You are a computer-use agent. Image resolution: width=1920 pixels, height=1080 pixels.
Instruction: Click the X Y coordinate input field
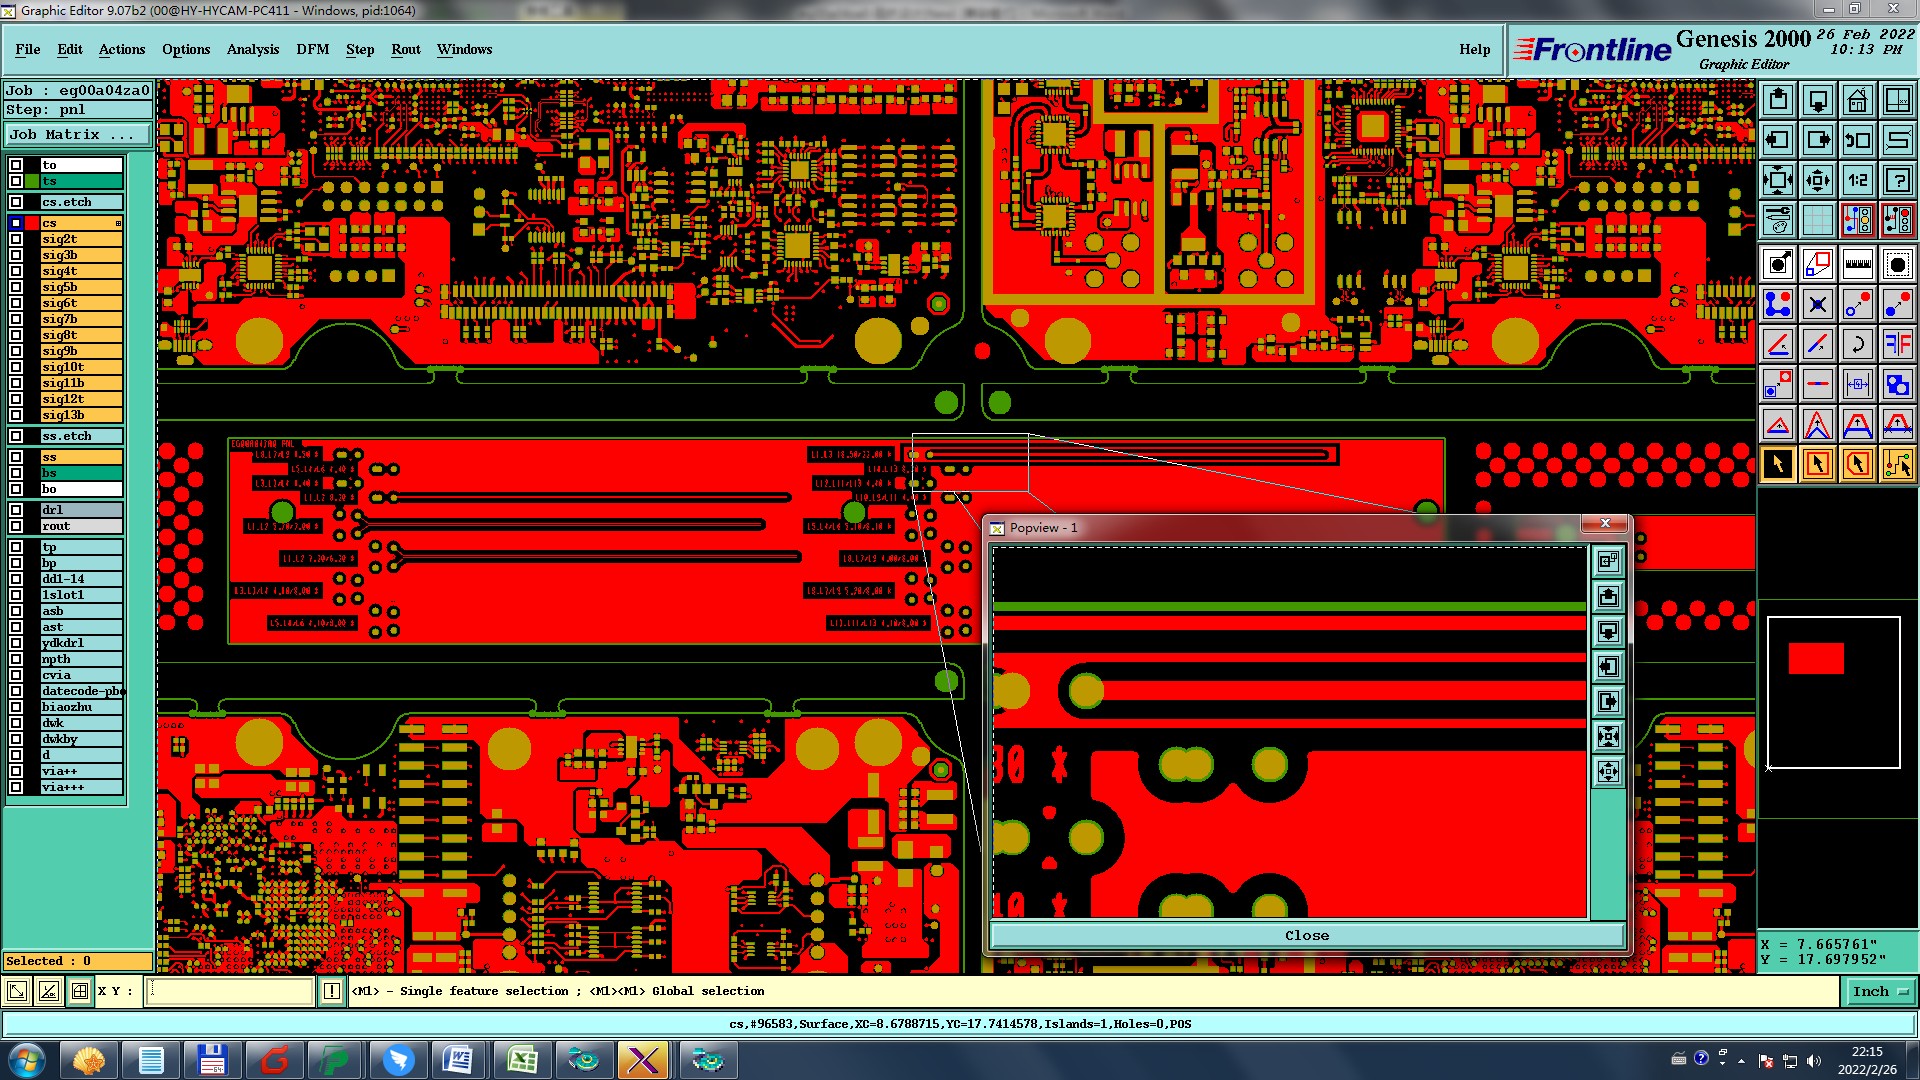231,991
